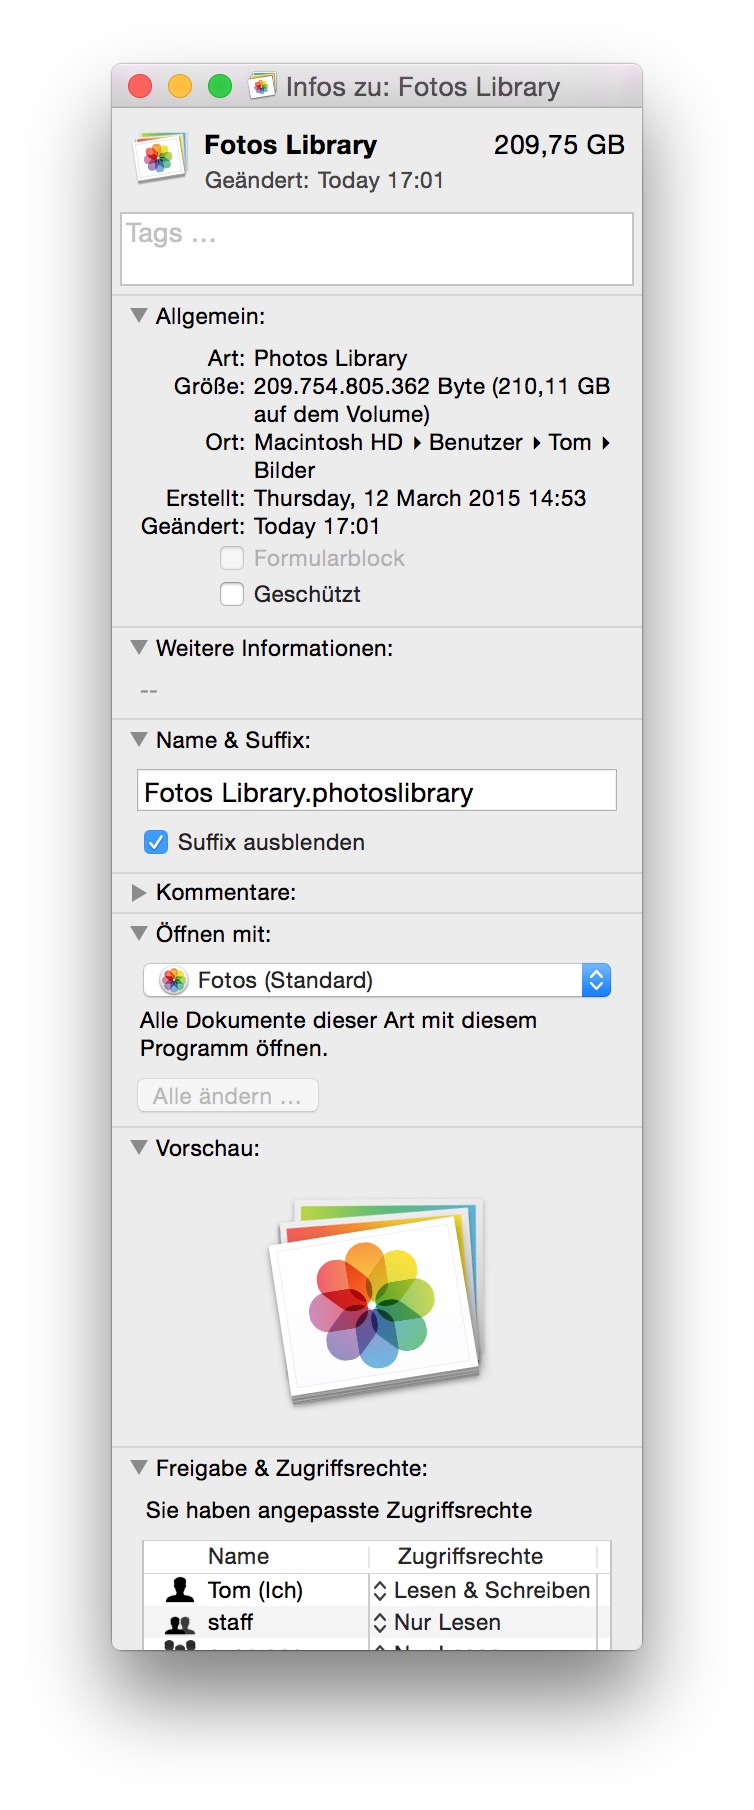
Task: Click the staff group icon
Action: pos(180,1623)
